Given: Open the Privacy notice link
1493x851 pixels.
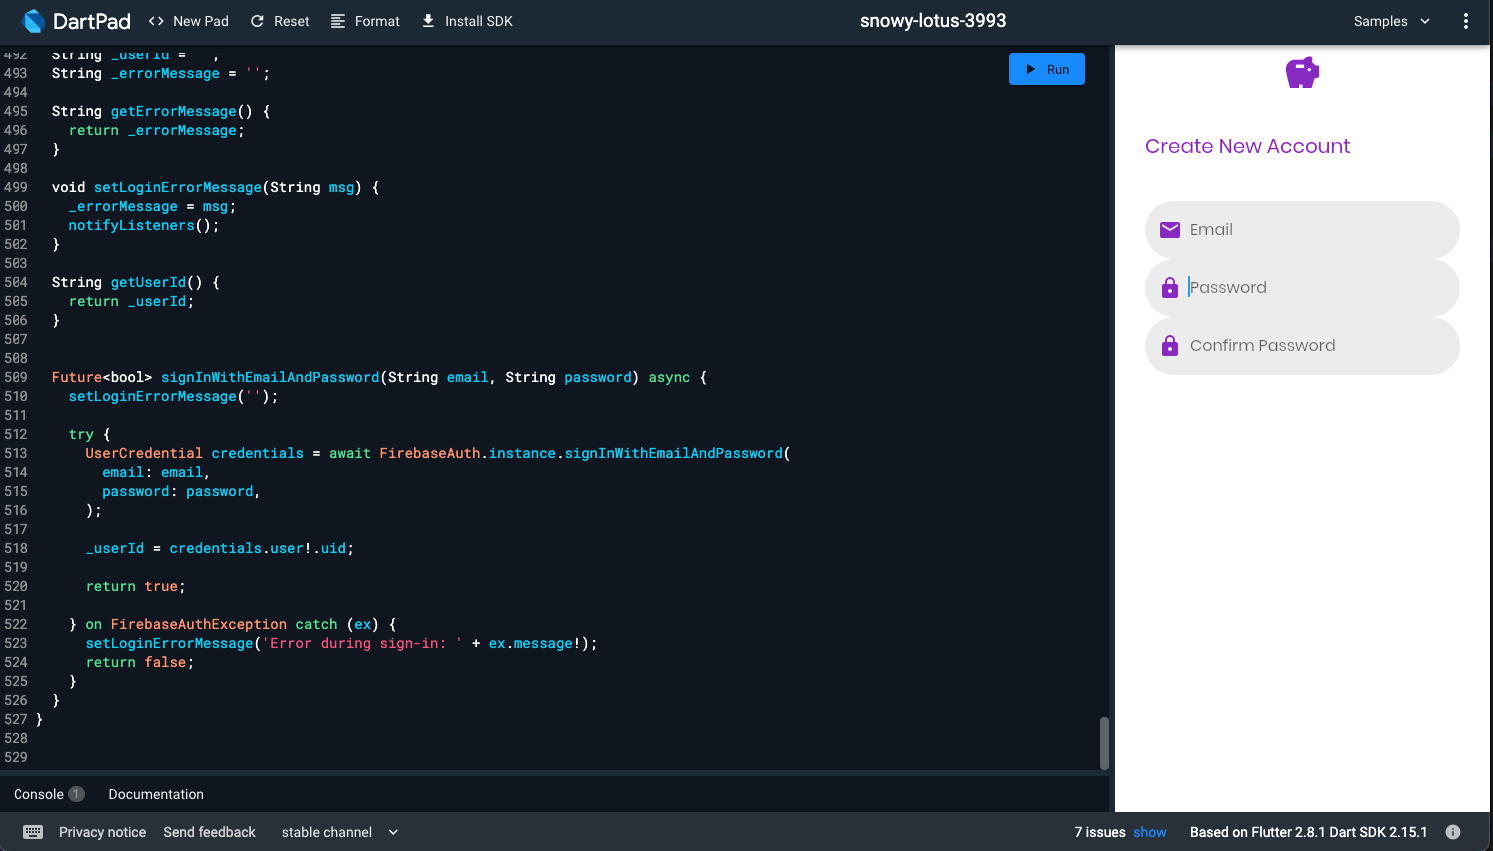Looking at the screenshot, I should 102,832.
